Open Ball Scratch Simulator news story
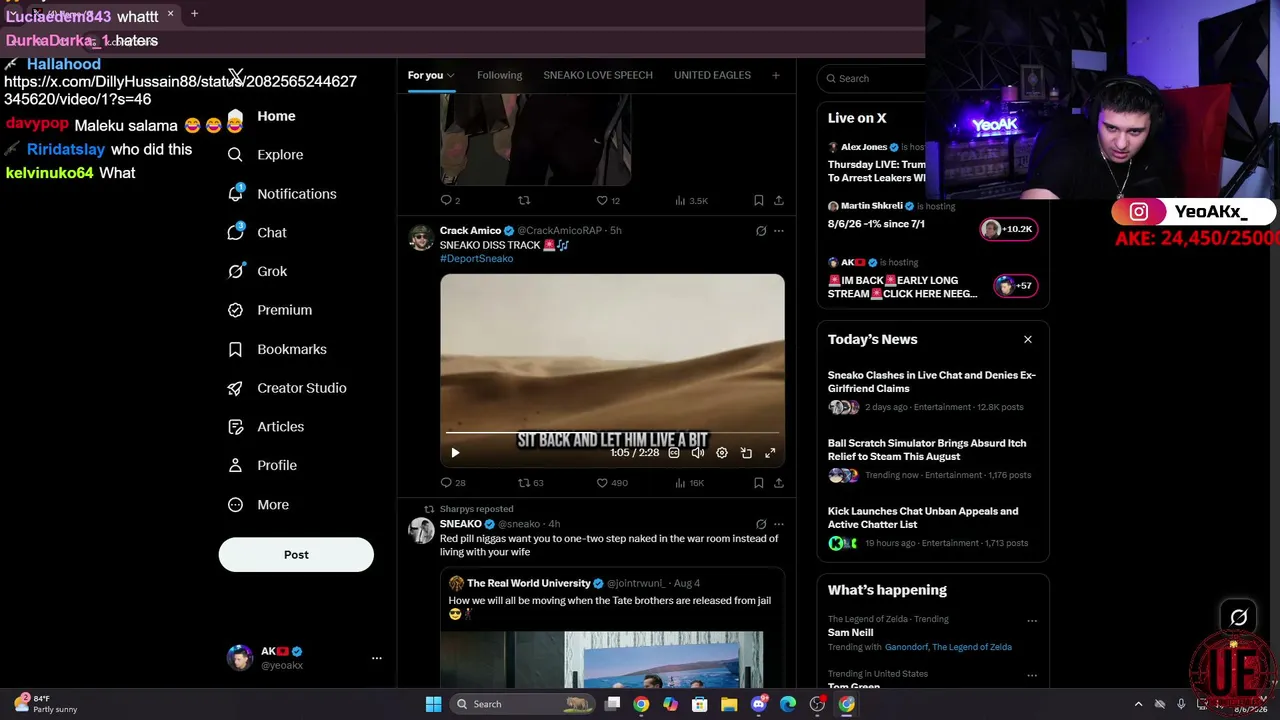Viewport: 1280px width, 720px height. 932,458
